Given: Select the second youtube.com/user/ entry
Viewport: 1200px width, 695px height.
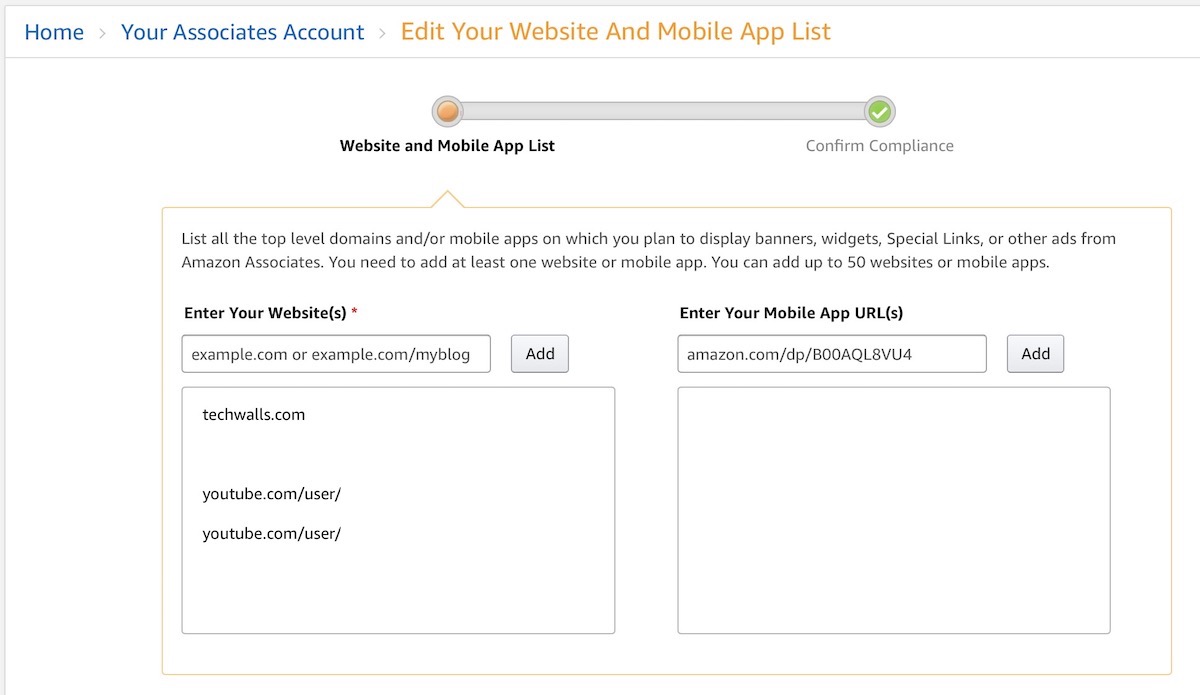Looking at the screenshot, I should [272, 534].
